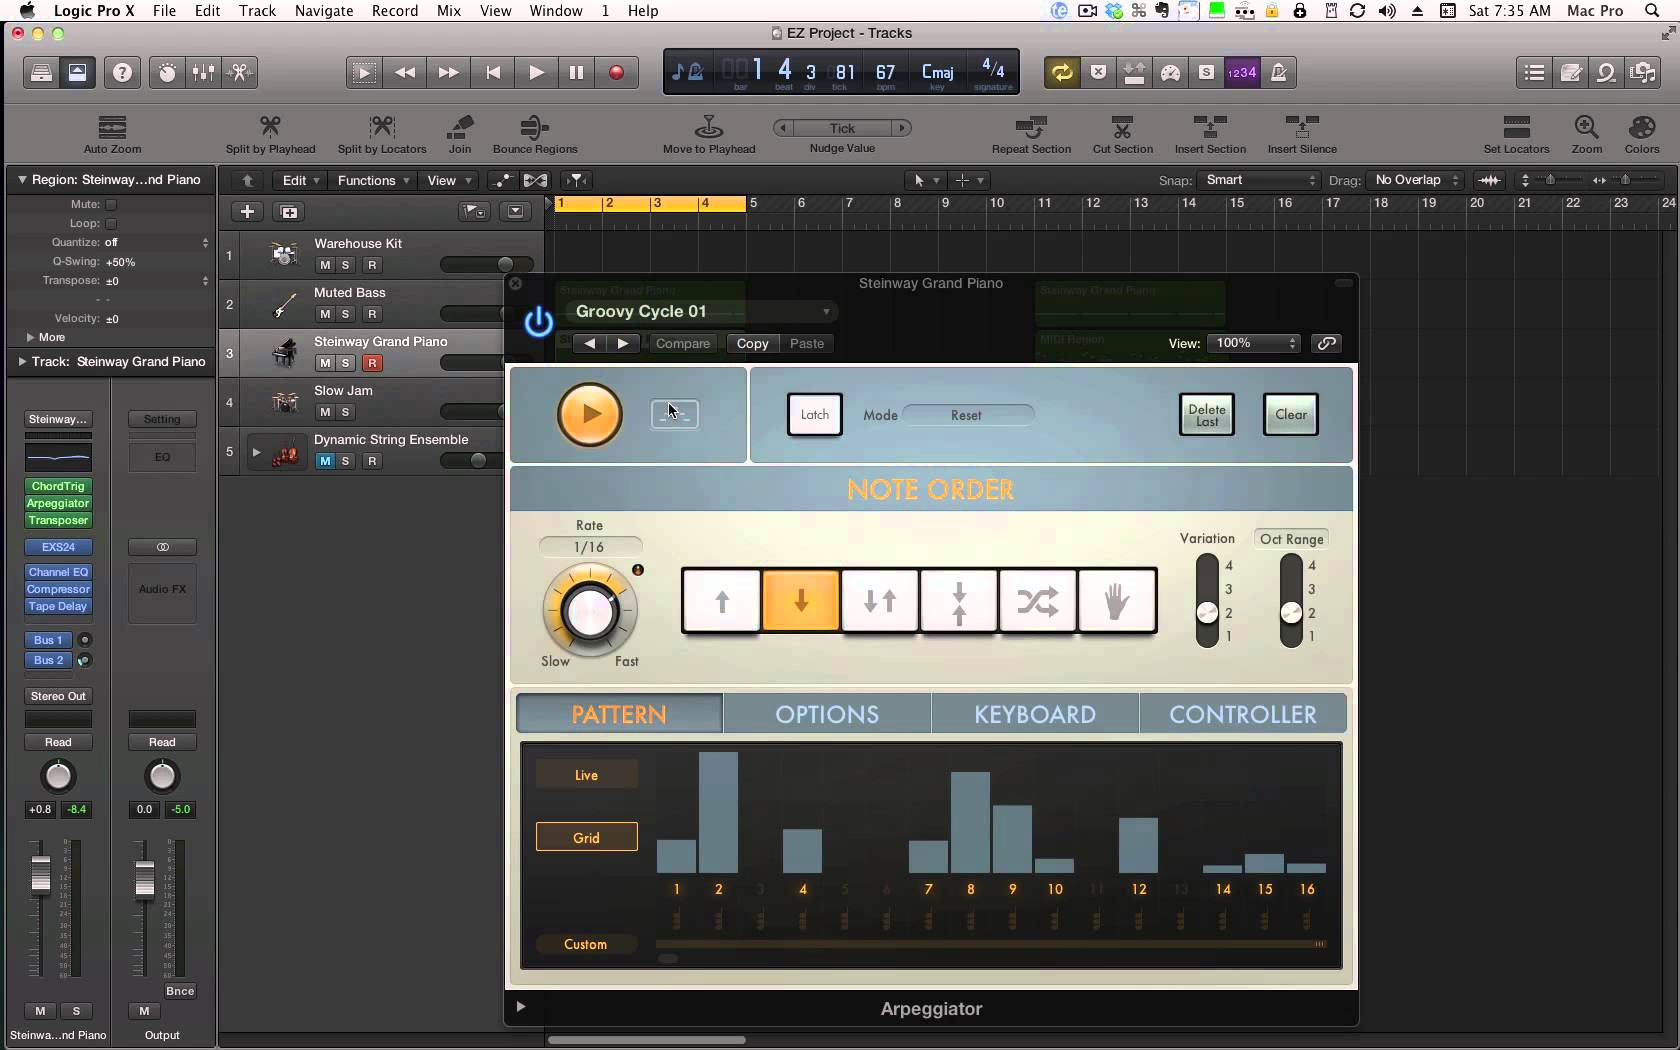The image size is (1680, 1050).
Task: Add a new track with plus button
Action: 247,211
